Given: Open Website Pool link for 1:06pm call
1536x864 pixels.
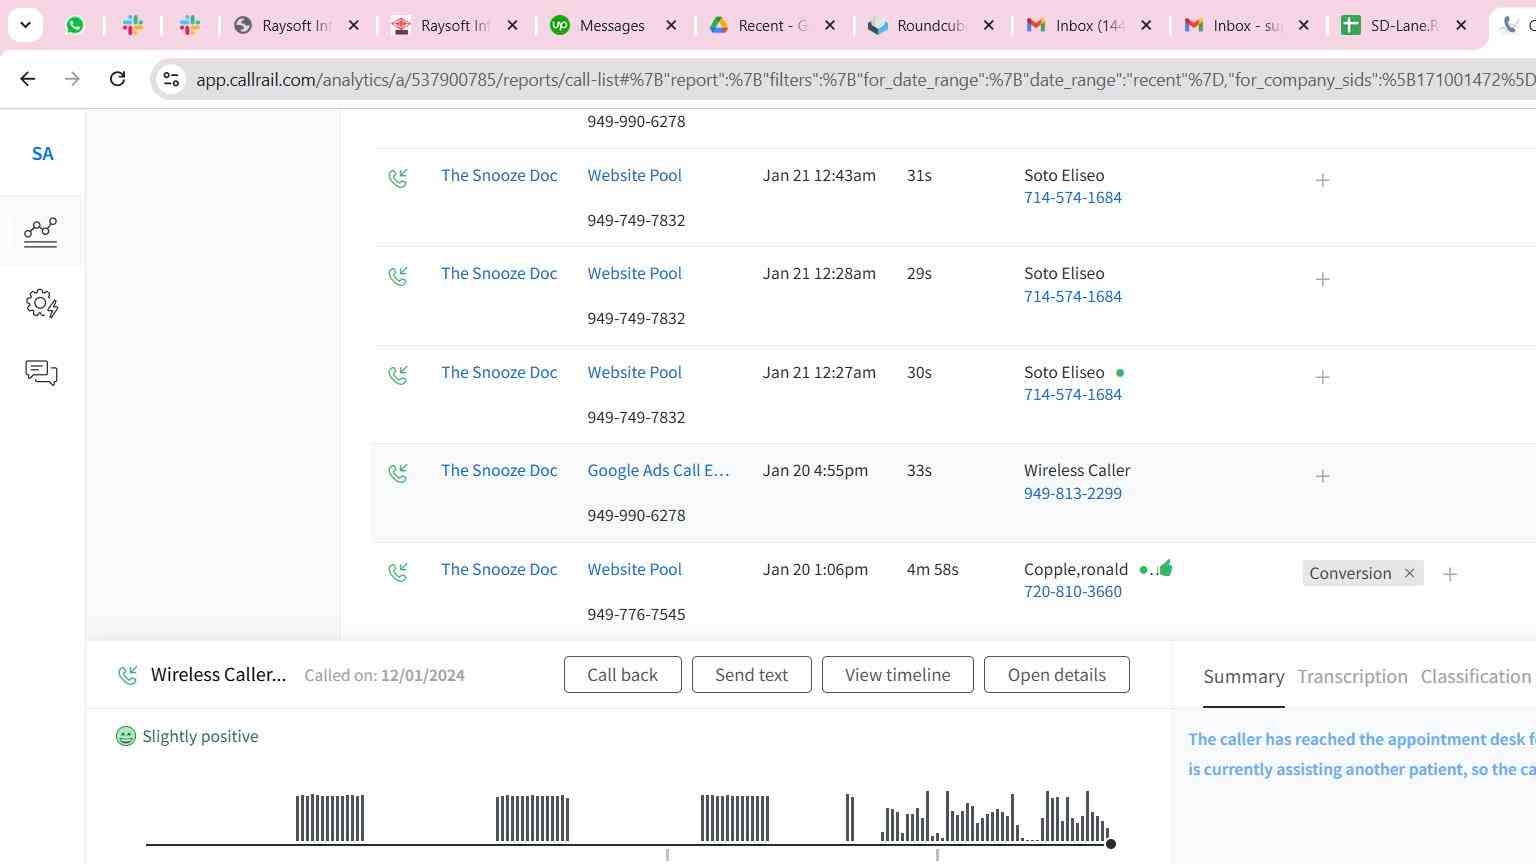Looking at the screenshot, I should click(634, 569).
